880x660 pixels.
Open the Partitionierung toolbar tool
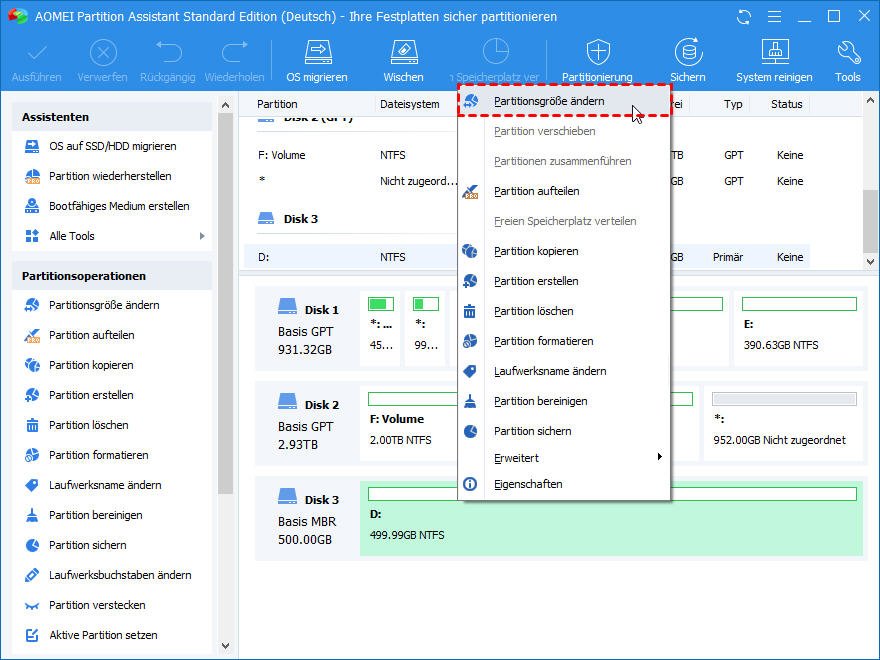pyautogui.click(x=597, y=61)
